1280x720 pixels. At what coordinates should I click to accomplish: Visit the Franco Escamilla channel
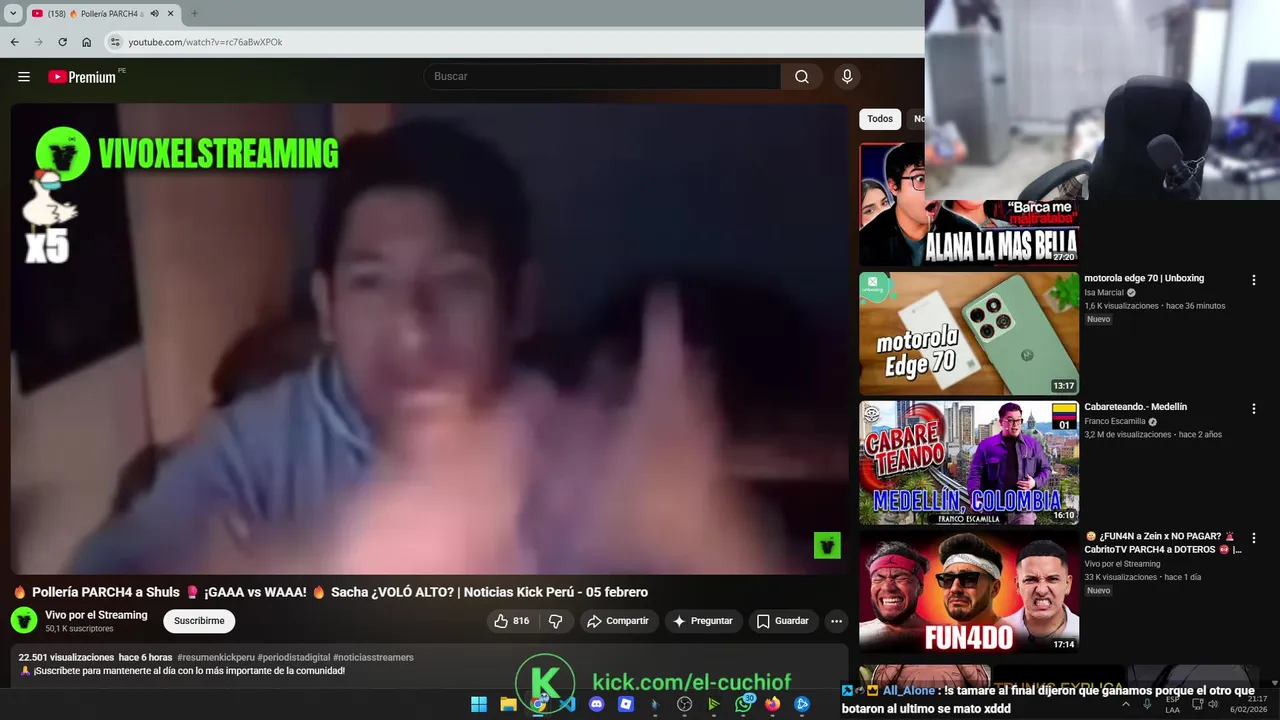coord(1115,422)
